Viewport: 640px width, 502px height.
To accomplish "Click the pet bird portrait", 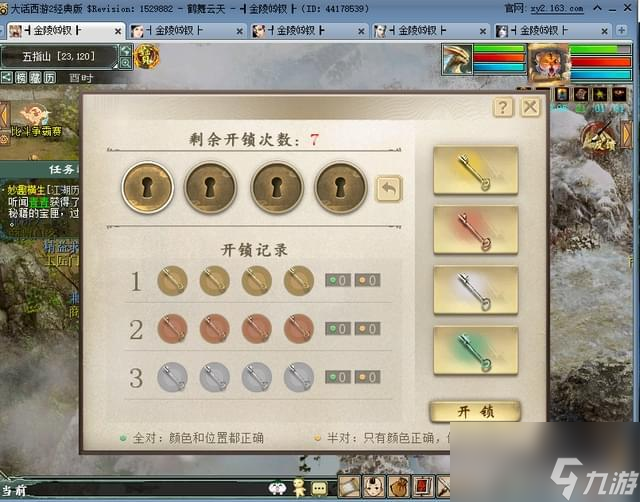I will click(457, 60).
